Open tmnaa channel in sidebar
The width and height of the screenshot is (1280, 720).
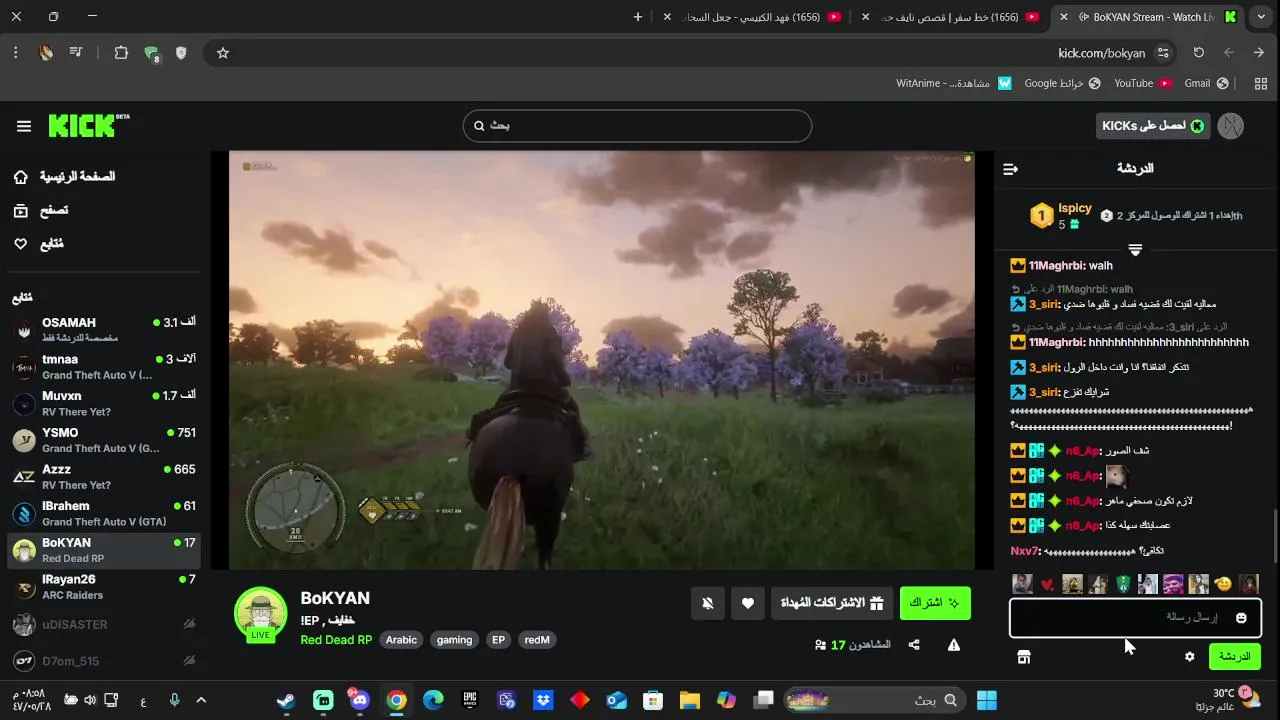(x=104, y=367)
